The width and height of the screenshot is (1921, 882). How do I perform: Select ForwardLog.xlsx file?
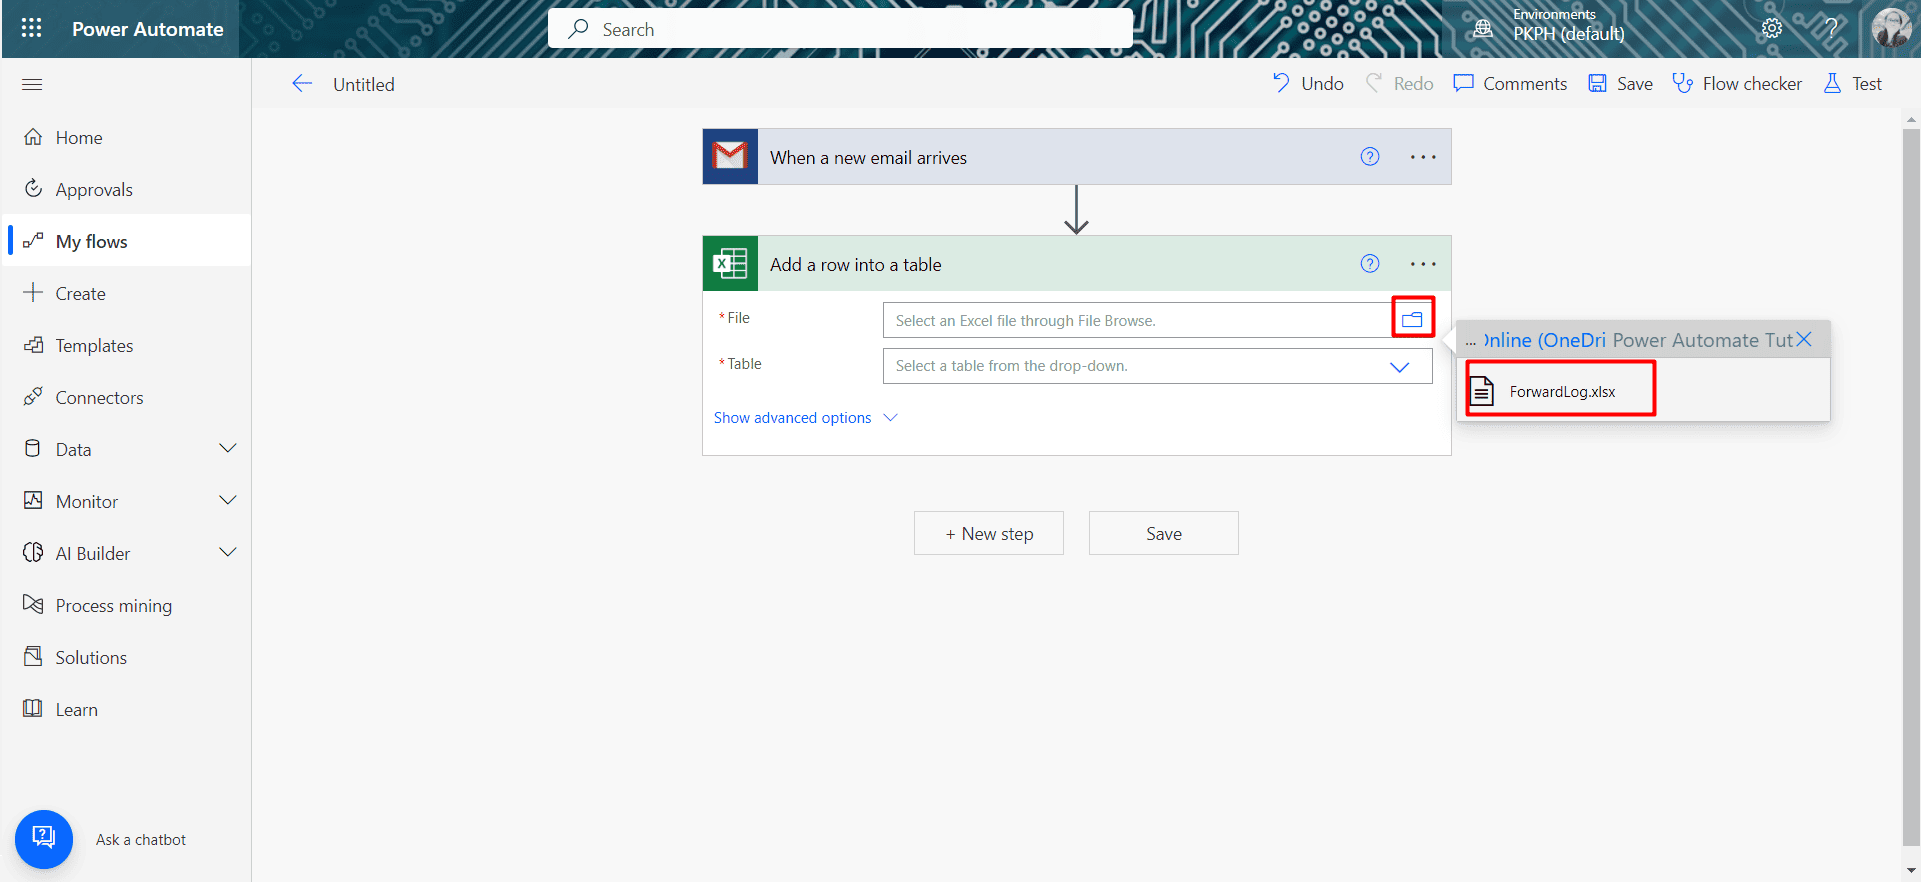pyautogui.click(x=1561, y=391)
